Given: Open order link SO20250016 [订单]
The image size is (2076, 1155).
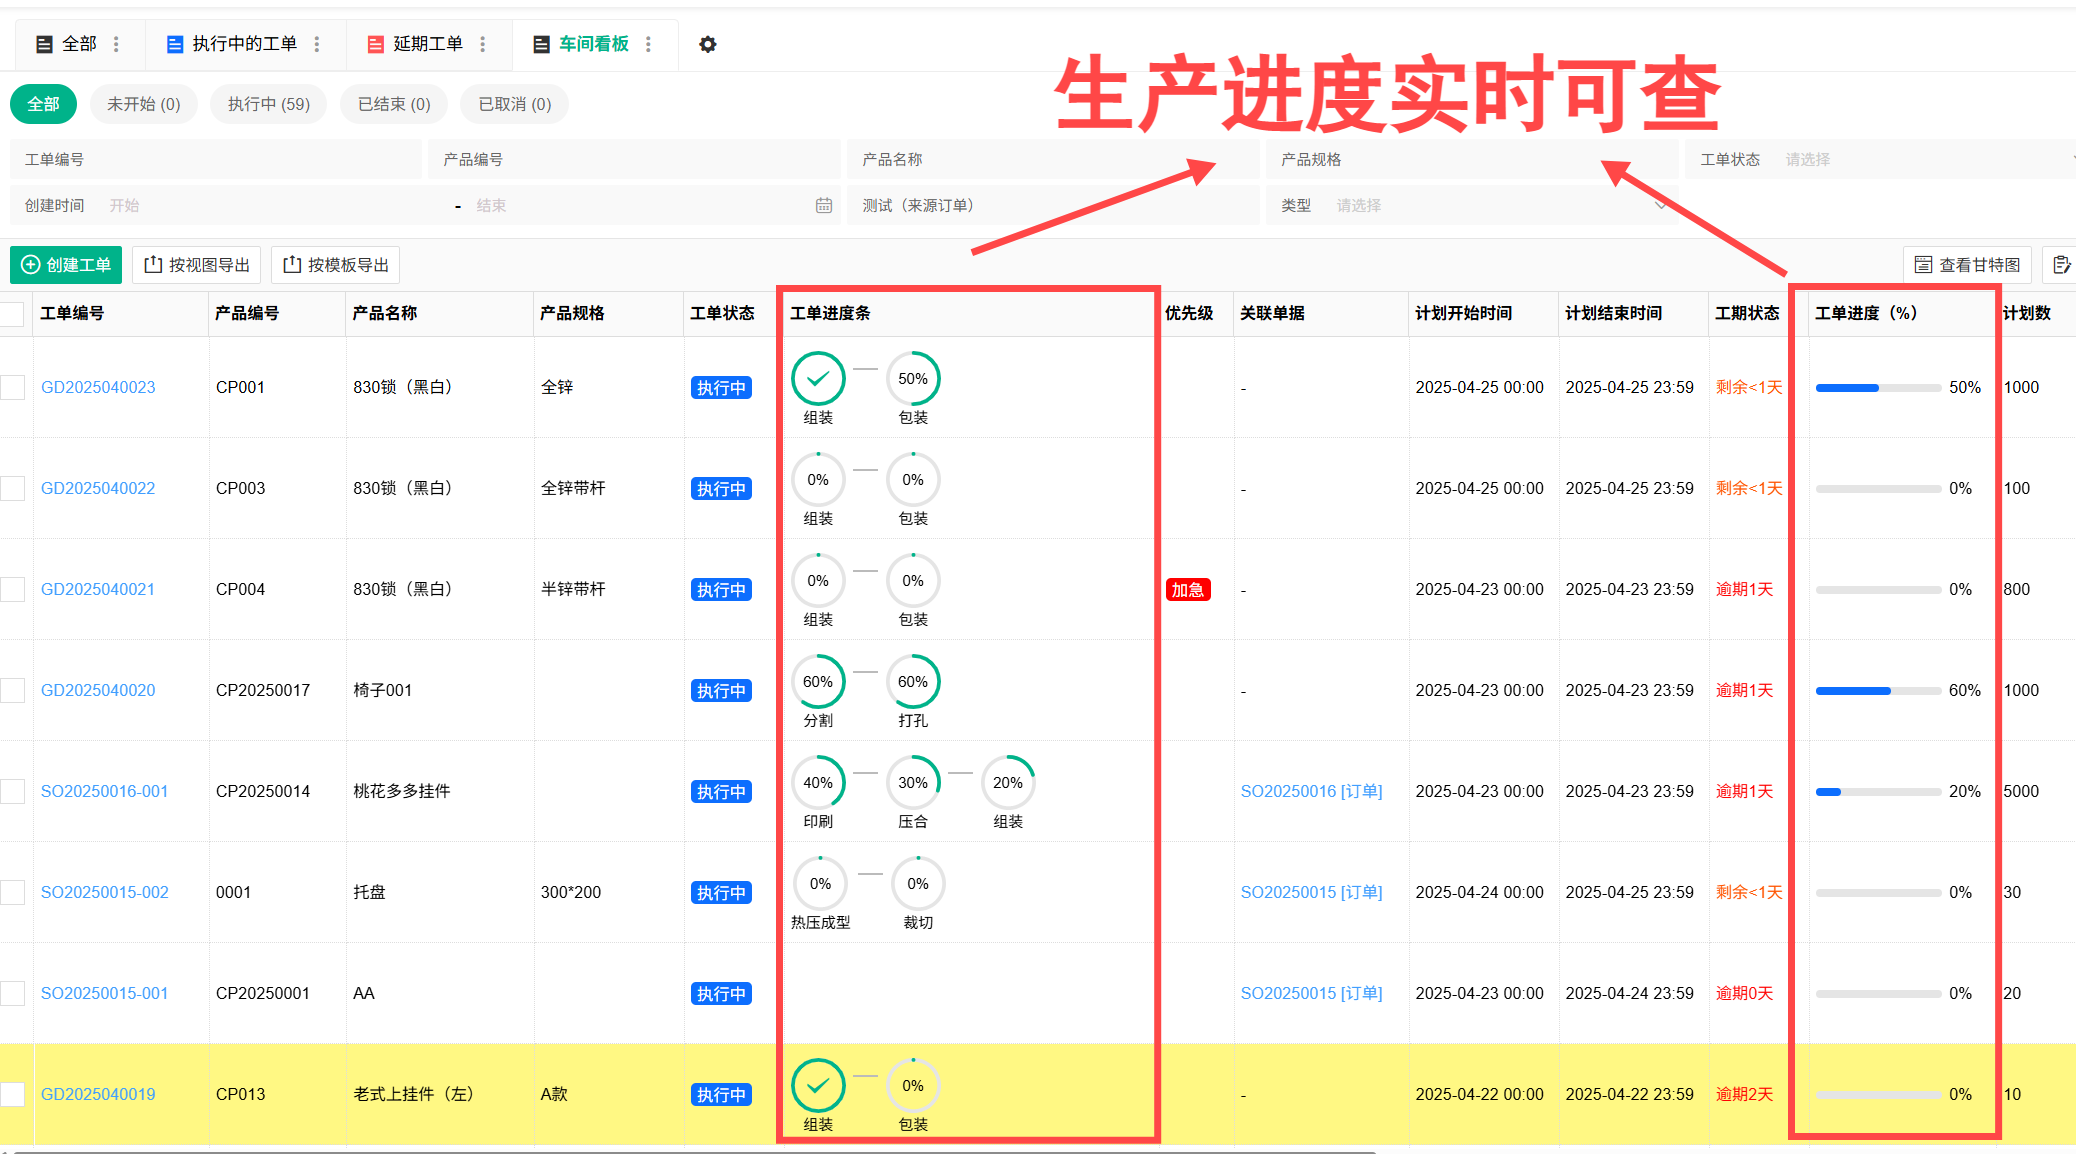Looking at the screenshot, I should pos(1312,791).
